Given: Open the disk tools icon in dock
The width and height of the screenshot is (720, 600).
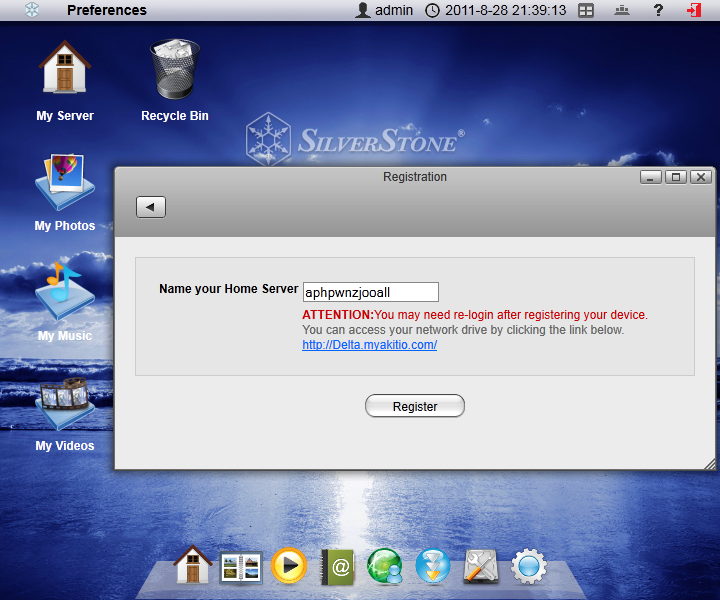Looking at the screenshot, I should coord(481,567).
